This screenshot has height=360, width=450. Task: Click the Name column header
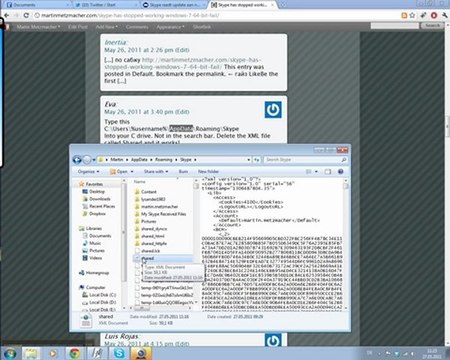click(x=140, y=182)
